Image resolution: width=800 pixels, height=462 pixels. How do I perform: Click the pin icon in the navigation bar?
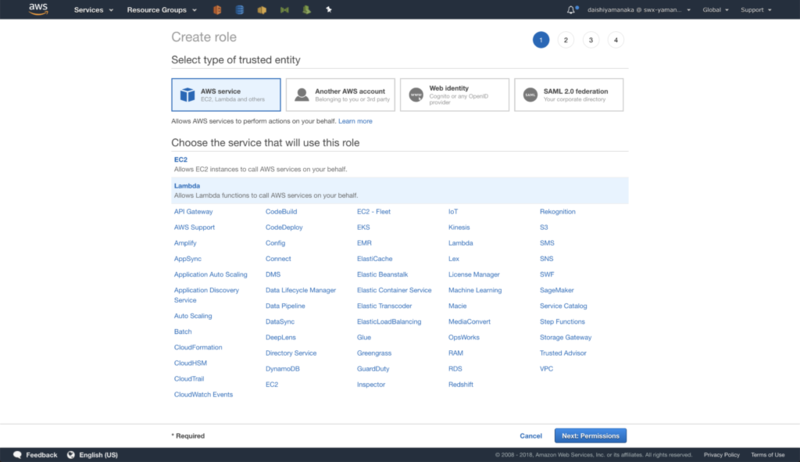(x=329, y=9)
